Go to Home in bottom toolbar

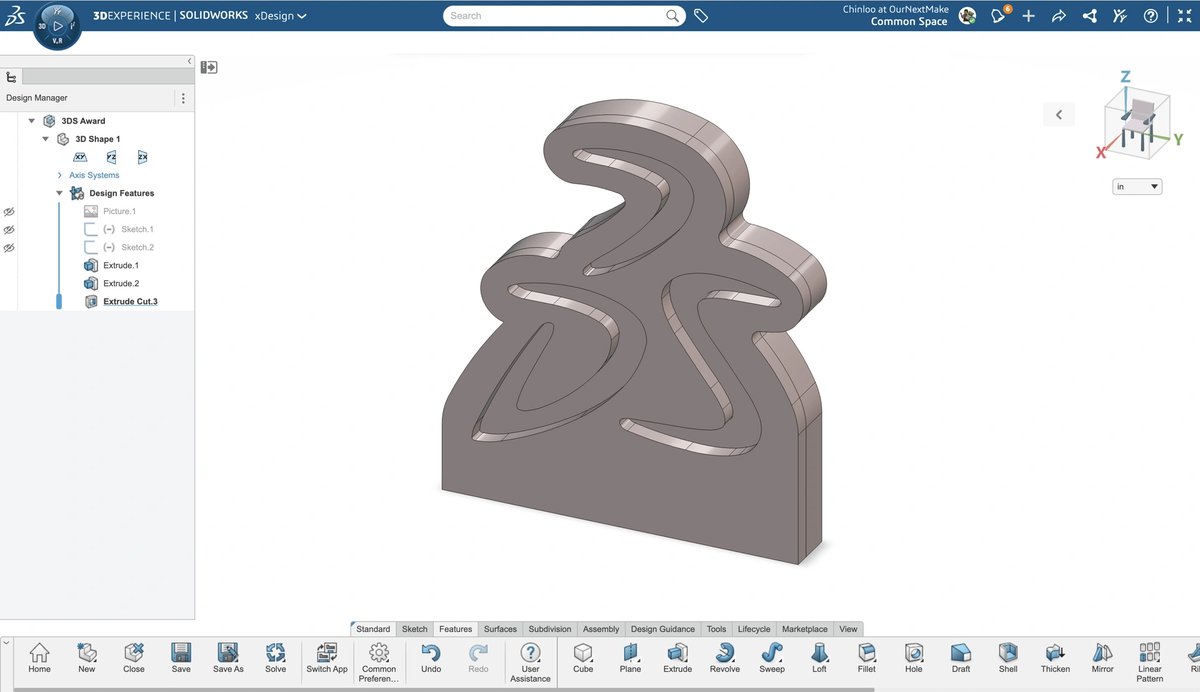[x=39, y=658]
